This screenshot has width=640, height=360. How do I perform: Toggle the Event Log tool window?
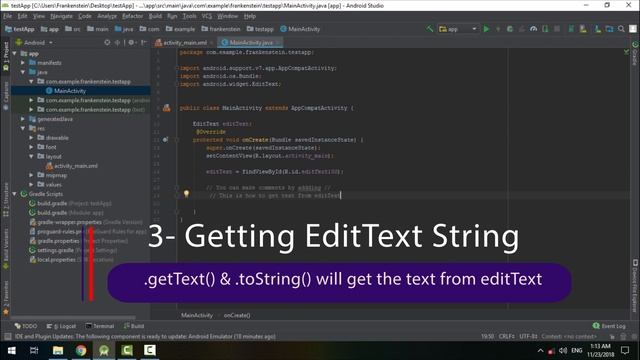(609, 326)
